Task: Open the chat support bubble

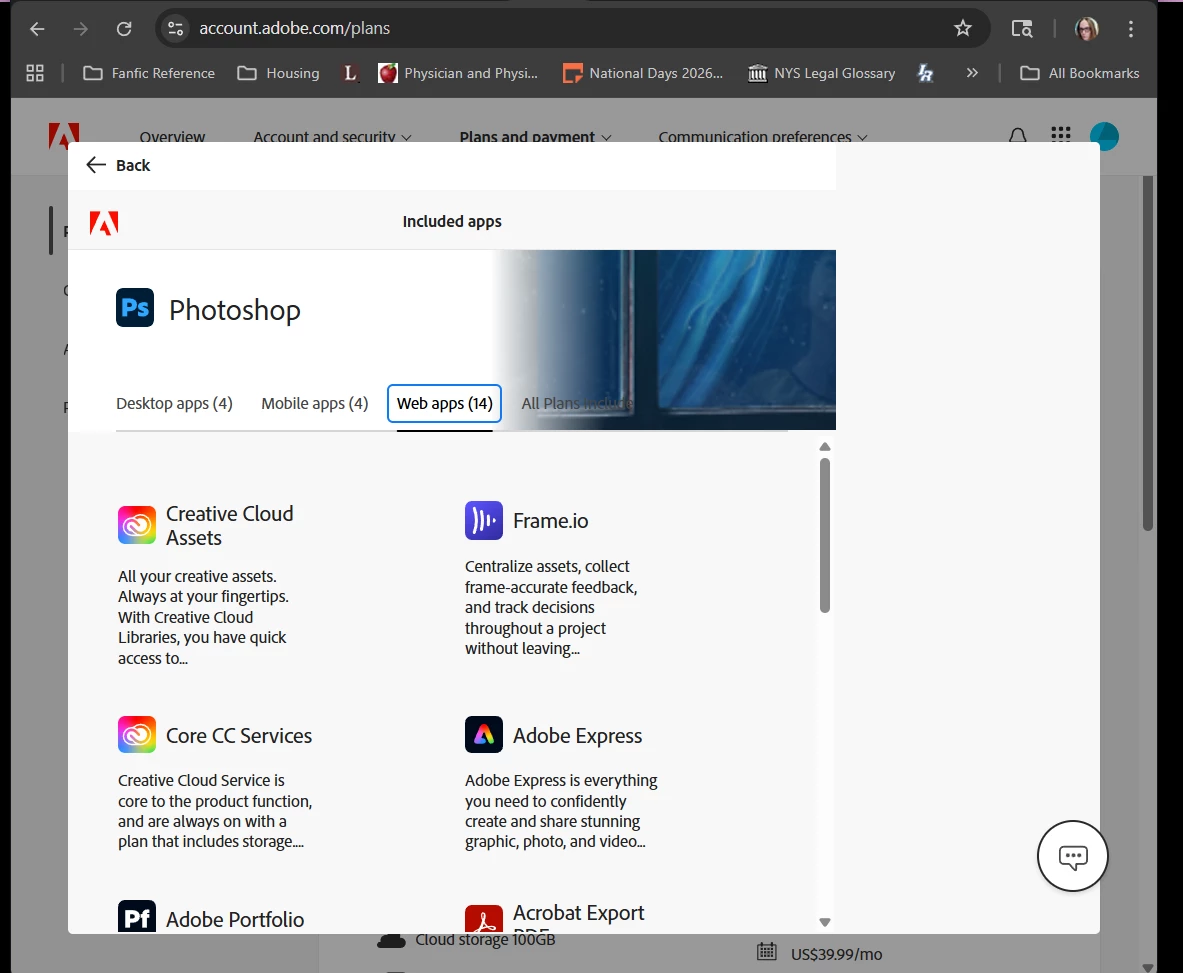Action: tap(1072, 856)
